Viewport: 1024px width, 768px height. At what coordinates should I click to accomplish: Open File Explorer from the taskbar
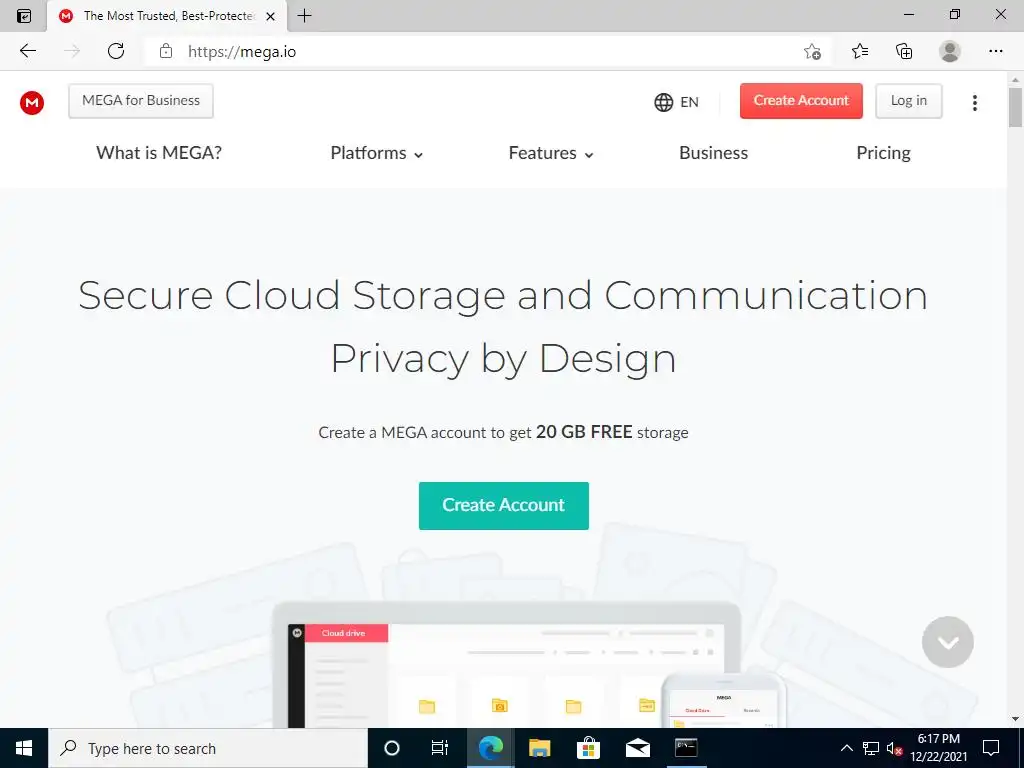[x=539, y=748]
